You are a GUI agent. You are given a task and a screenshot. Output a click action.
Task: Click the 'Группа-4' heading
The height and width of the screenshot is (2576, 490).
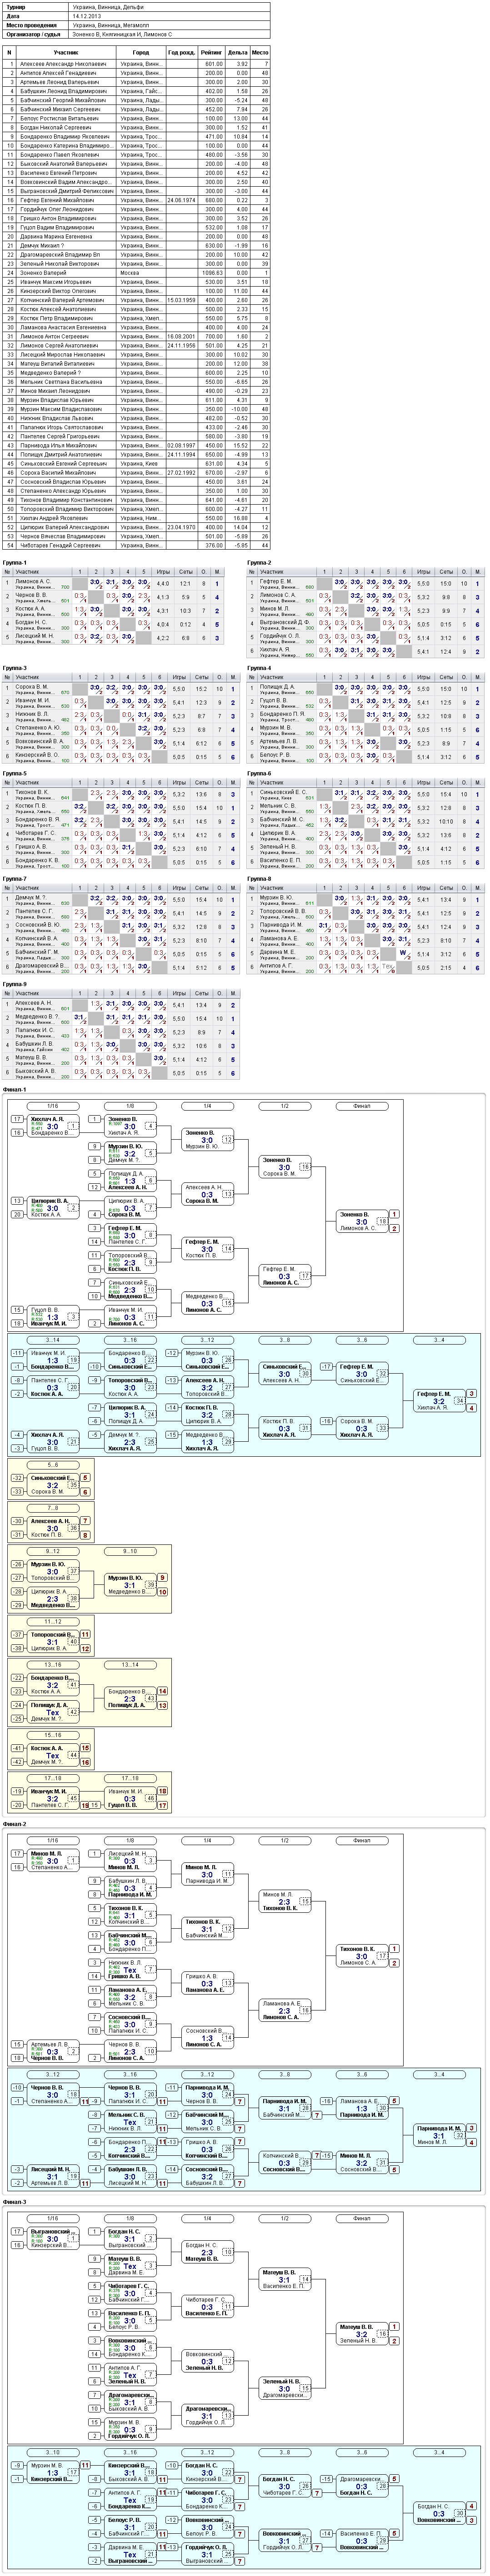[x=259, y=668]
